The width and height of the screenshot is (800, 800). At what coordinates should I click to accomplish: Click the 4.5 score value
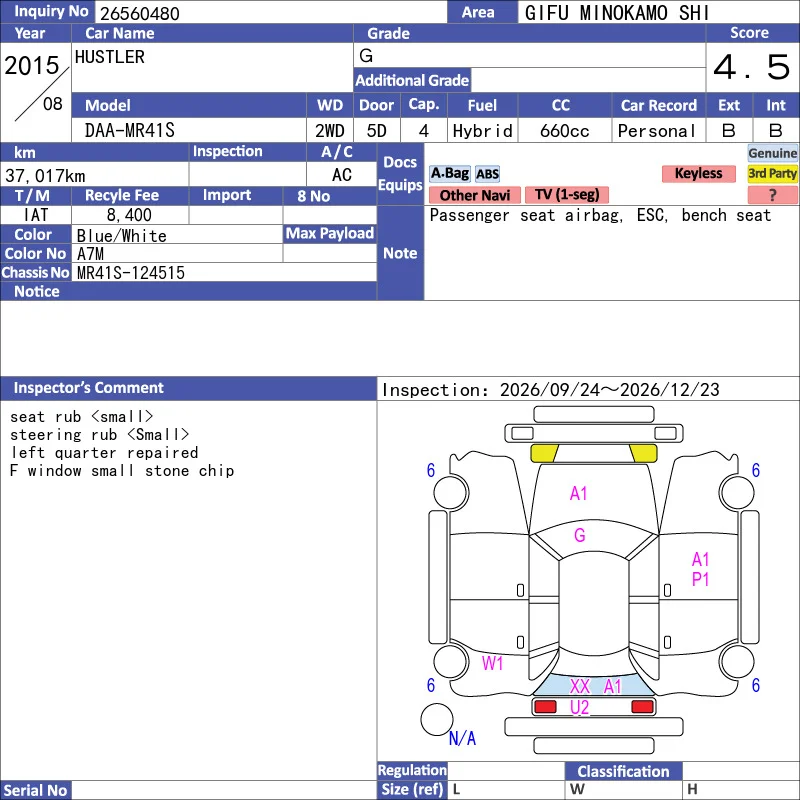pos(752,67)
